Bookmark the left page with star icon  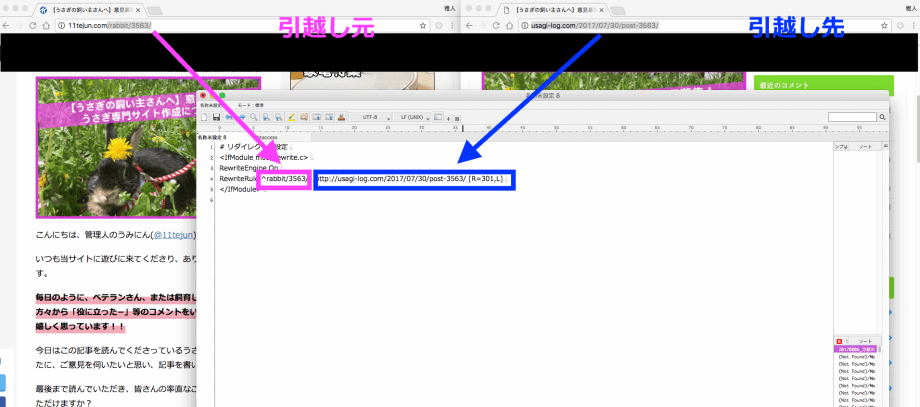point(421,24)
